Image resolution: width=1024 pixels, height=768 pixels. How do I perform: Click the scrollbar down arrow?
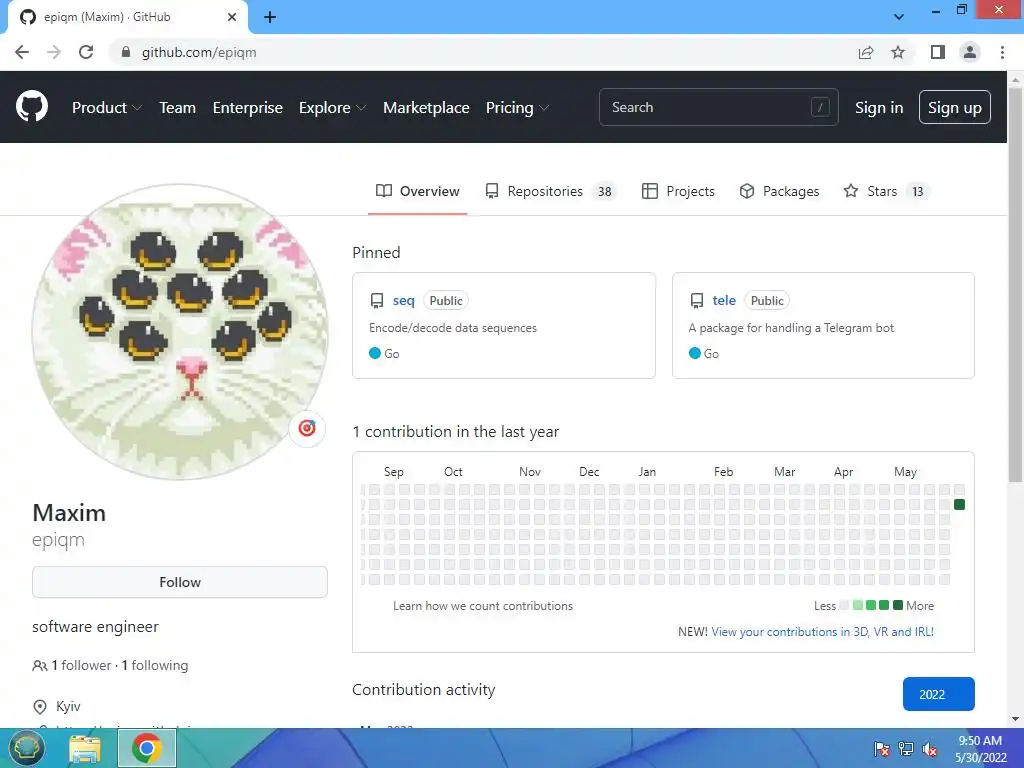click(x=1015, y=719)
